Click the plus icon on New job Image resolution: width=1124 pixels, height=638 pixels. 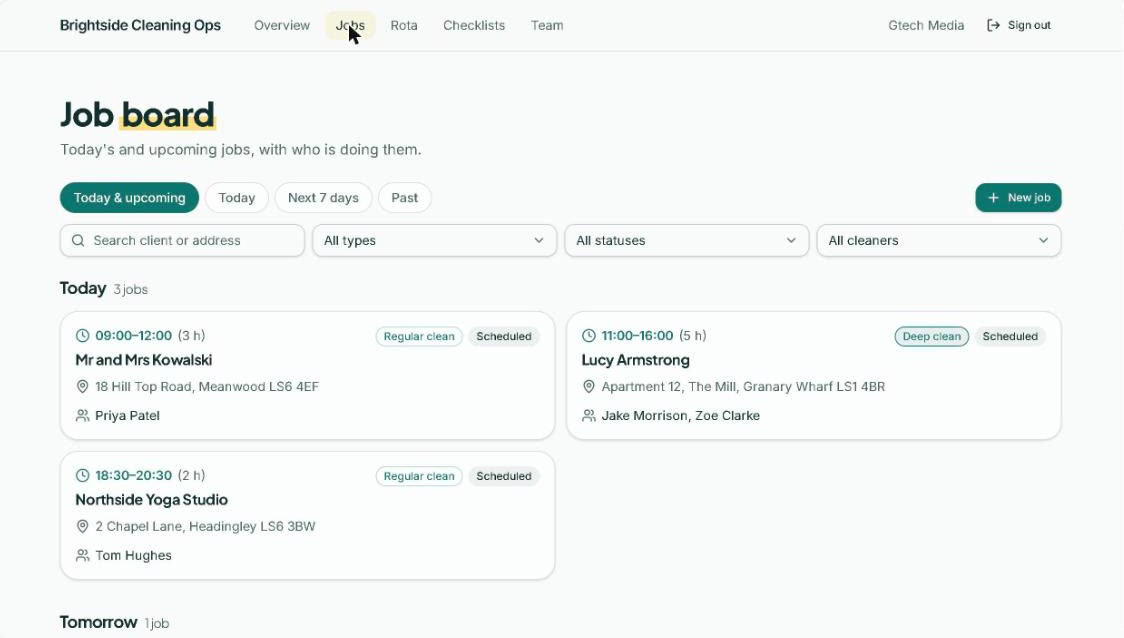click(x=993, y=198)
